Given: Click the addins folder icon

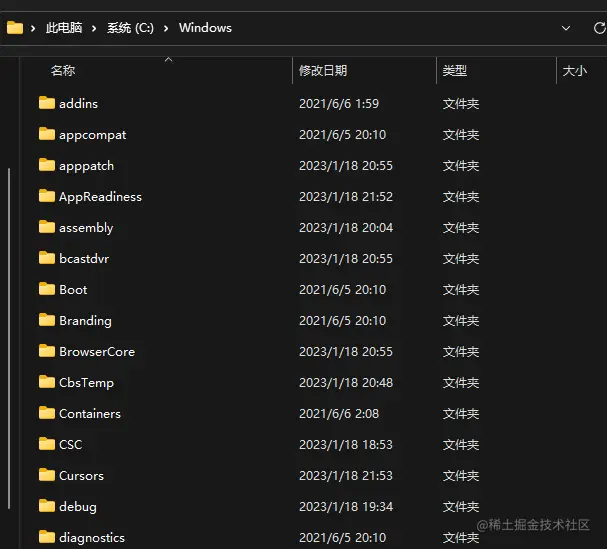Looking at the screenshot, I should tap(47, 103).
